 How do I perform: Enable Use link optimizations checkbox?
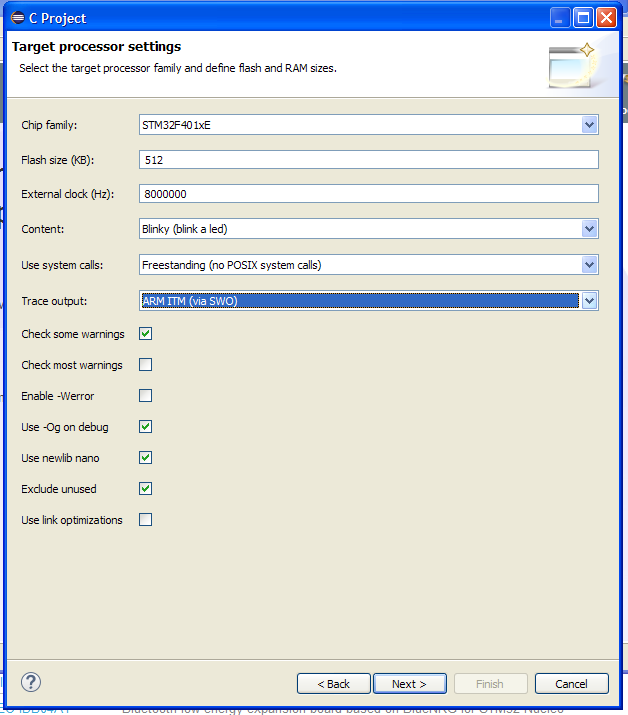tap(145, 520)
